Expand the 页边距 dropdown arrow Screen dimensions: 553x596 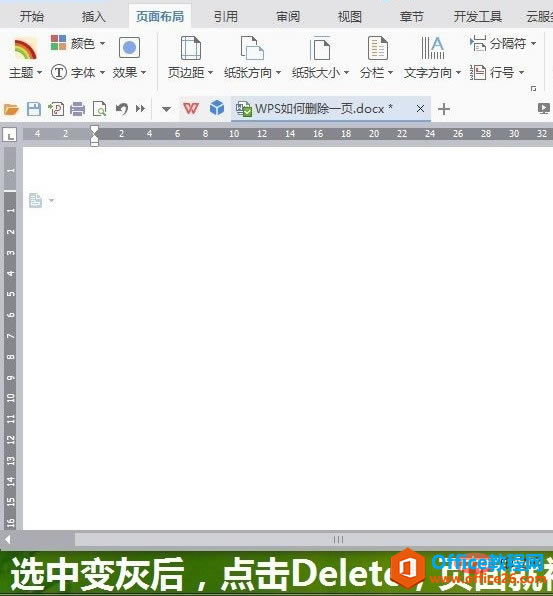coord(210,72)
